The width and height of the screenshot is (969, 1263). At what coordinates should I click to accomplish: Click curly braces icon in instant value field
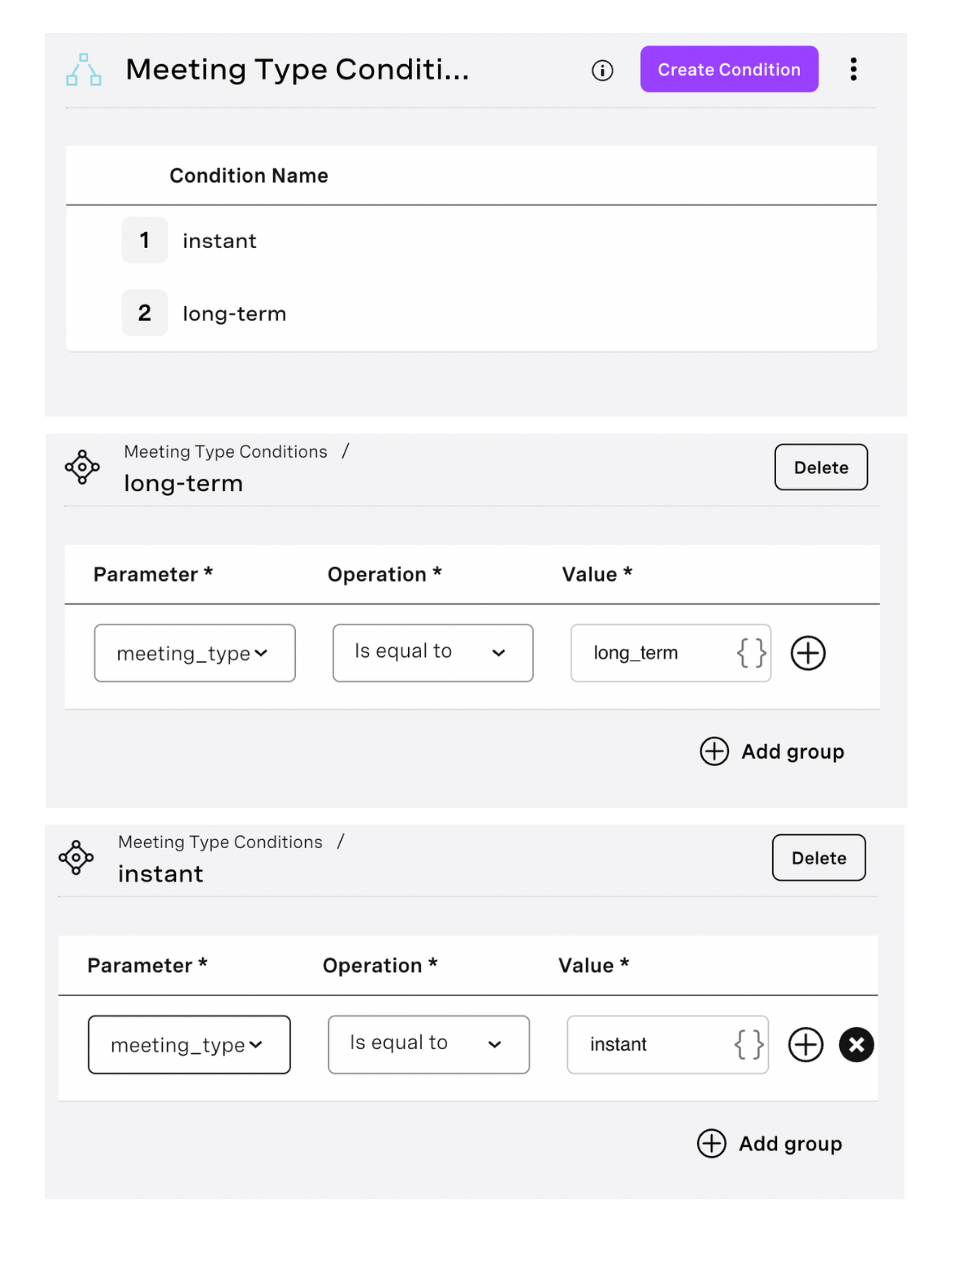pos(748,1044)
